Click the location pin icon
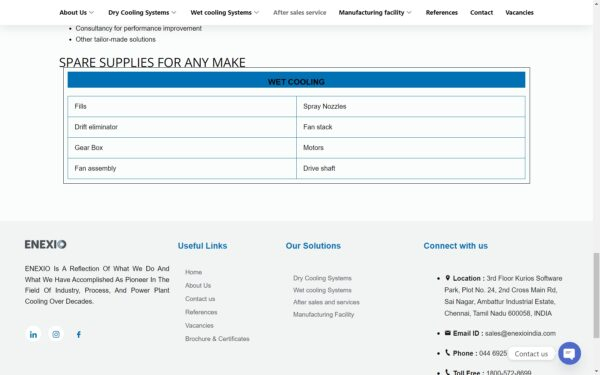This screenshot has height=375, width=600. click(x=447, y=278)
